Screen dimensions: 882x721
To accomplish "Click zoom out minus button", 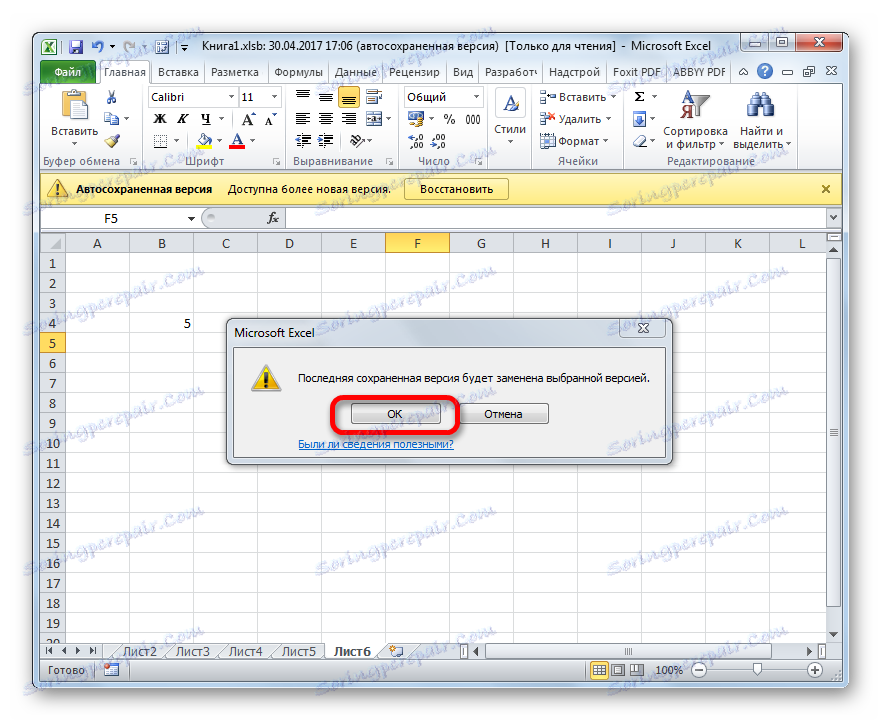I will pyautogui.click(x=699, y=670).
